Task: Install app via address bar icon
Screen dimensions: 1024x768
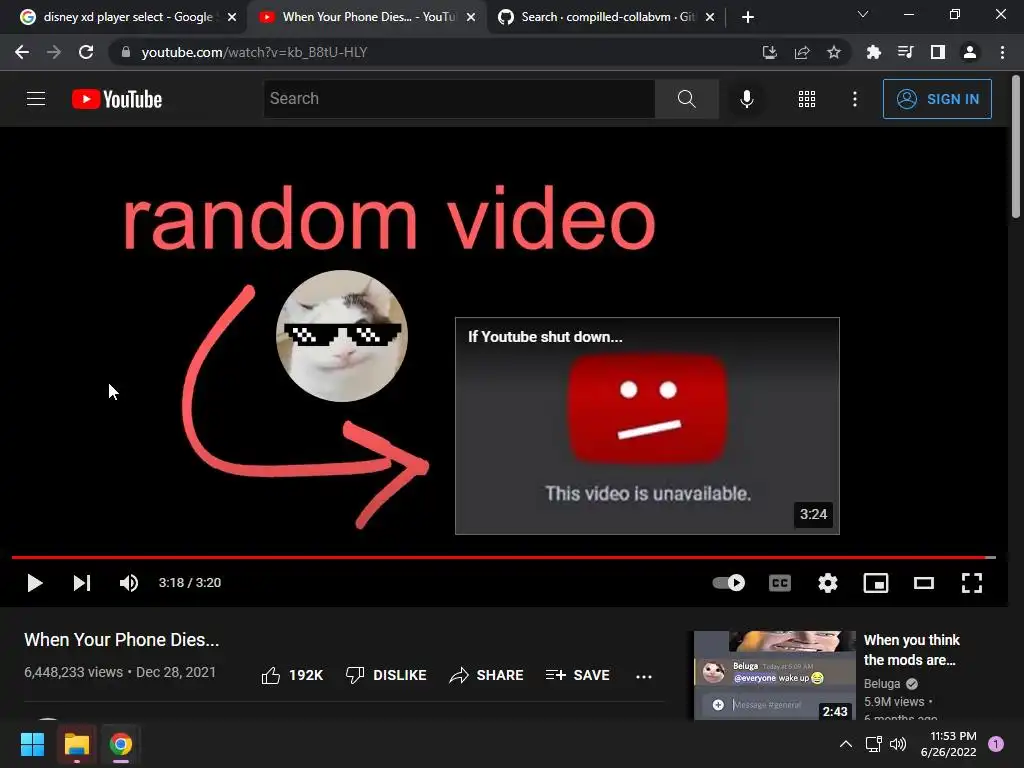Action: point(769,52)
